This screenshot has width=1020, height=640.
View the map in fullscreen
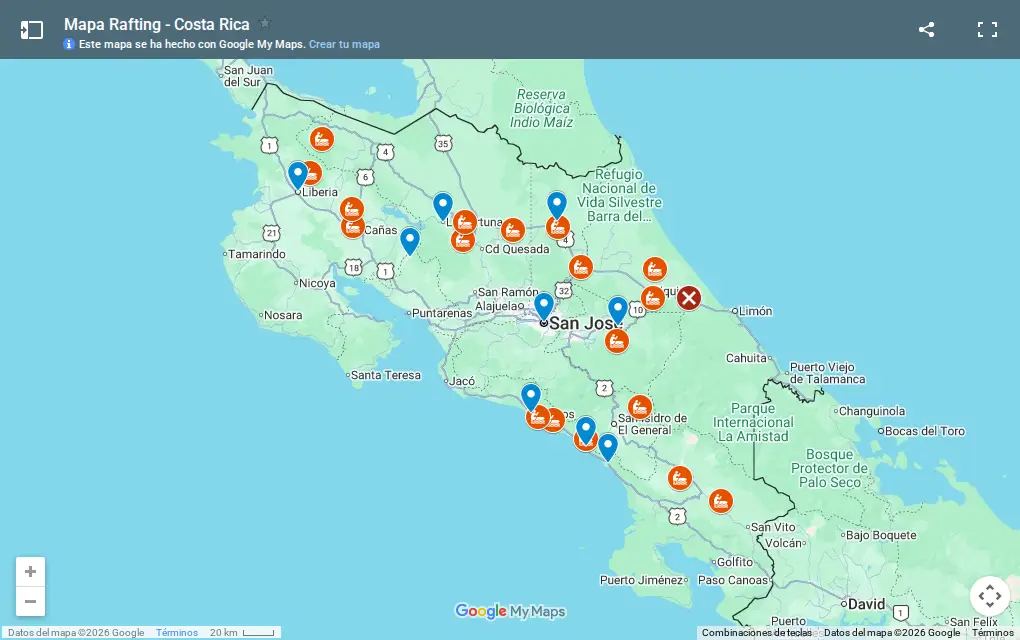987,29
